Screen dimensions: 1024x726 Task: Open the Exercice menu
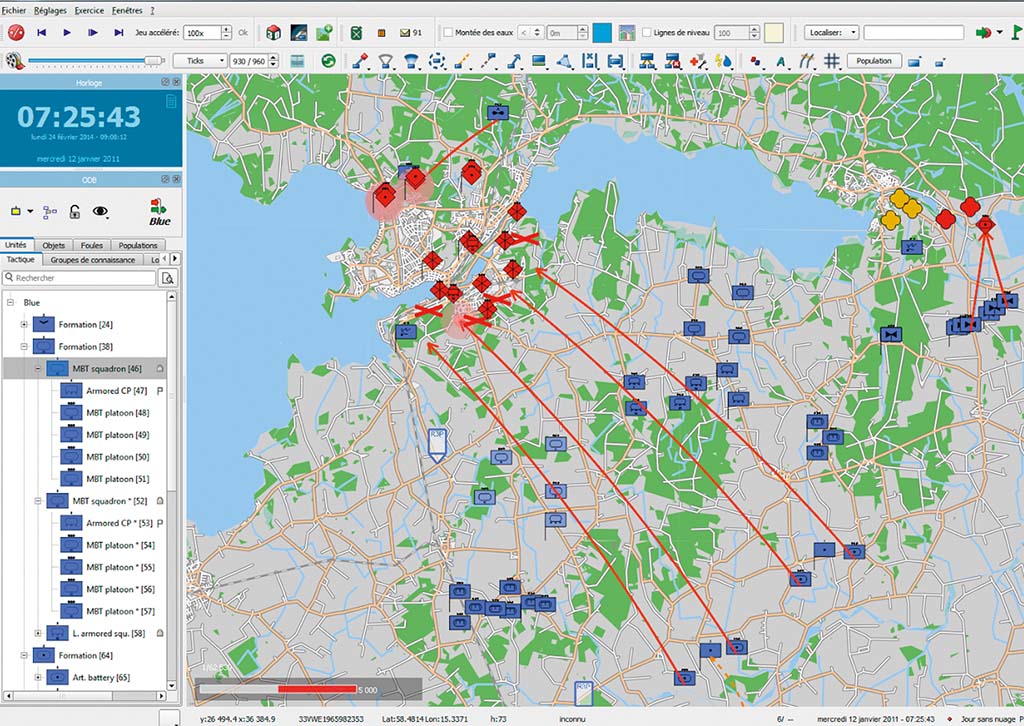[88, 10]
